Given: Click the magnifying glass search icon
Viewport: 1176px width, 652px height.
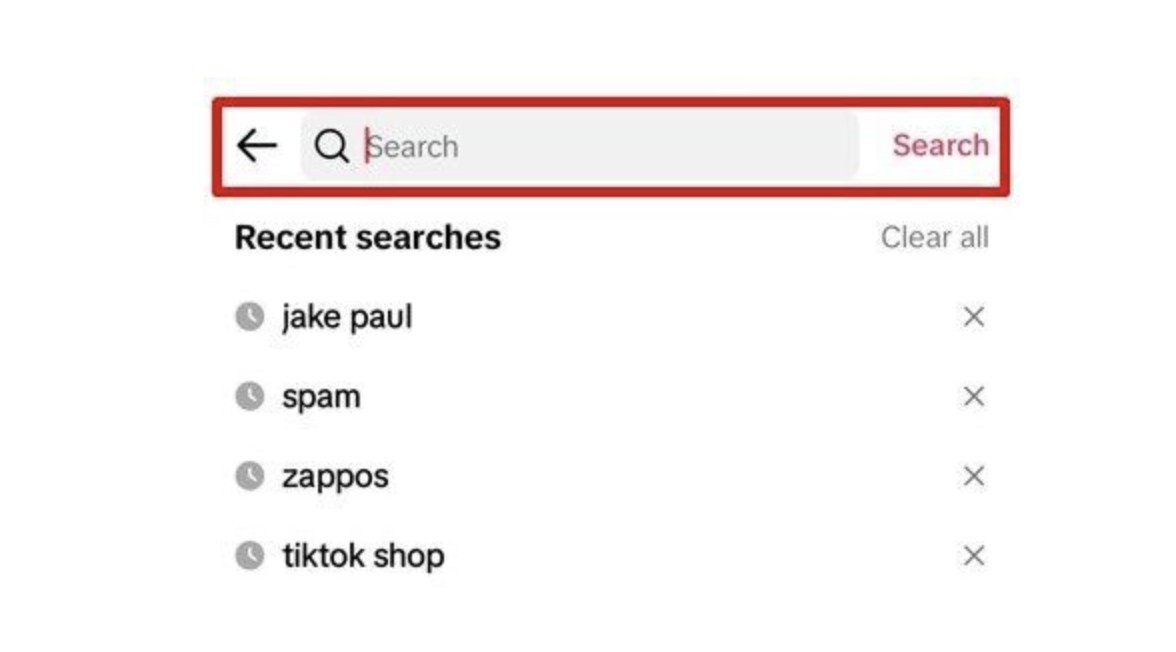Looking at the screenshot, I should tap(331, 146).
